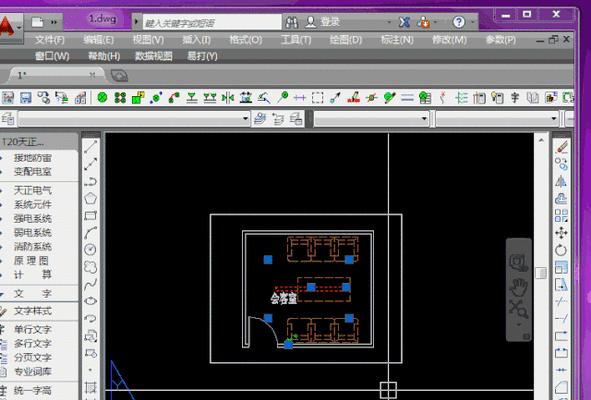Select the Circle draw tool
591x400 pixels.
pos(90,250)
